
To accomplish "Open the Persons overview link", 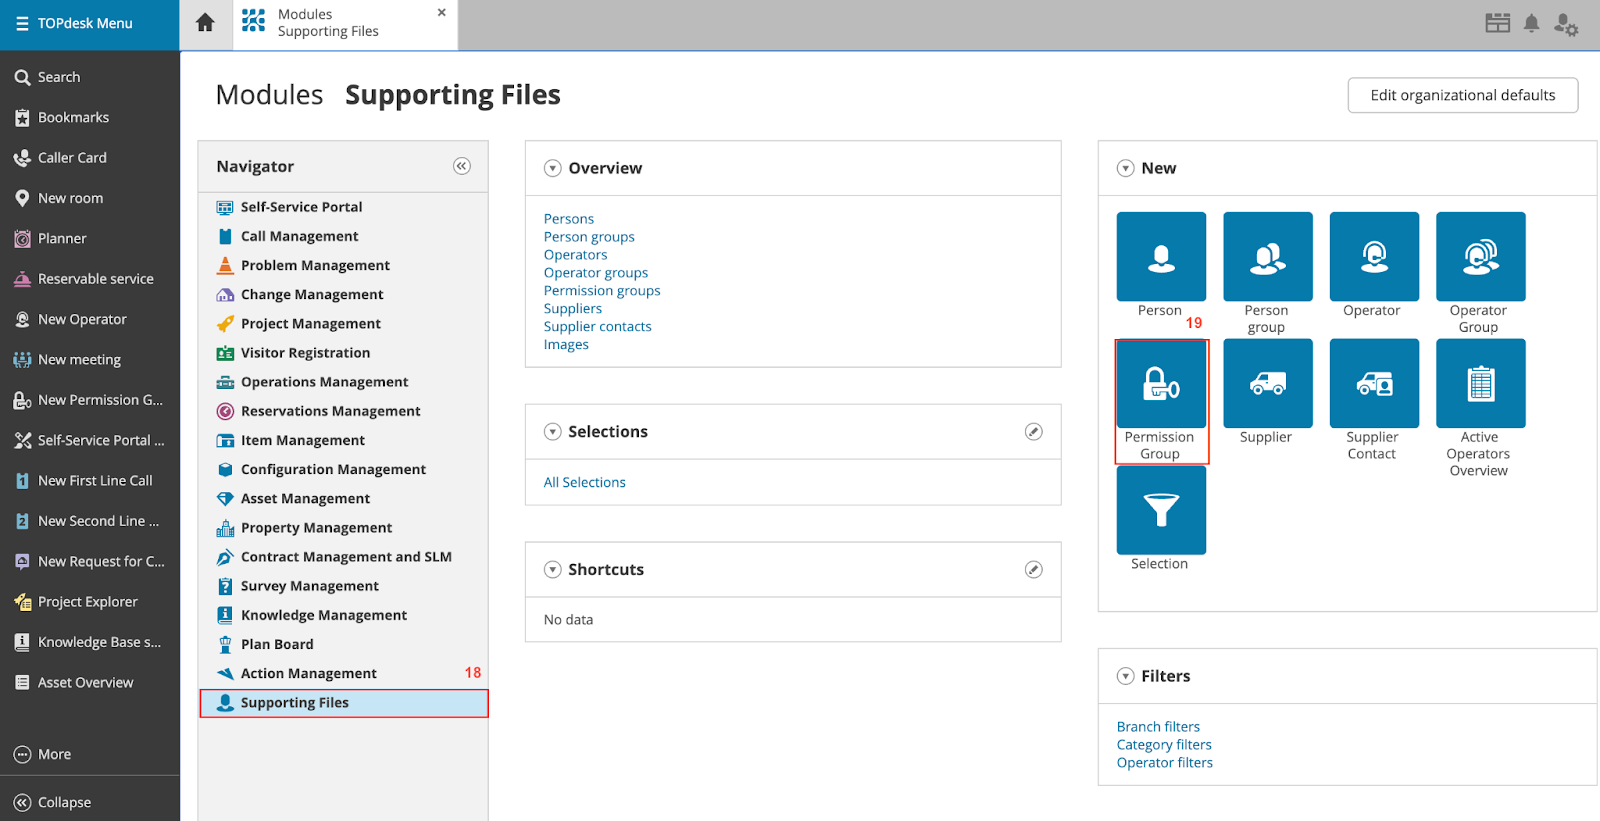I will tap(568, 219).
